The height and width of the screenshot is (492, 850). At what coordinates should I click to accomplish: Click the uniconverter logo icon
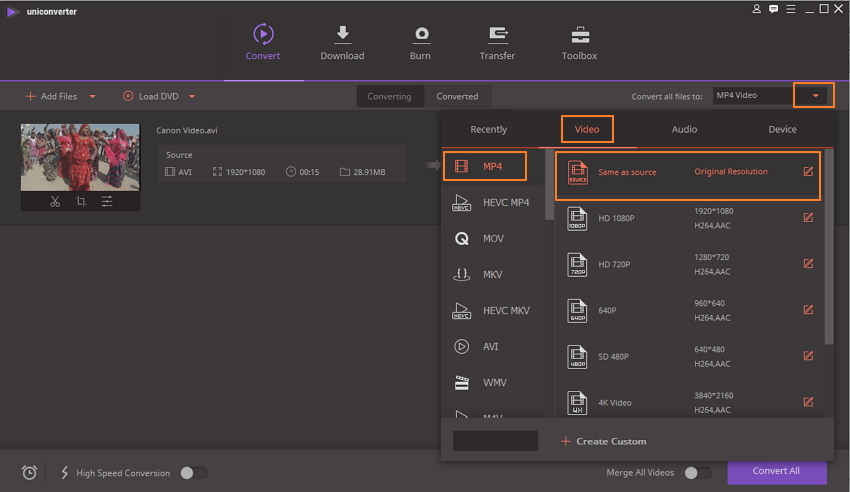coord(12,11)
